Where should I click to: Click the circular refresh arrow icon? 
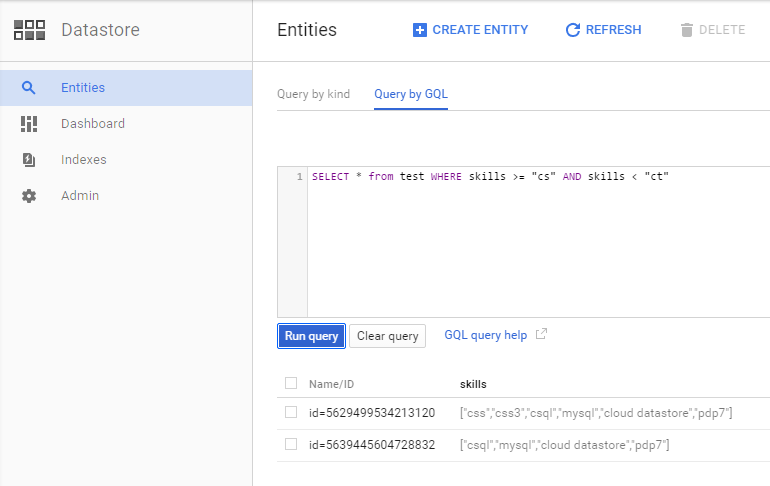click(x=573, y=30)
